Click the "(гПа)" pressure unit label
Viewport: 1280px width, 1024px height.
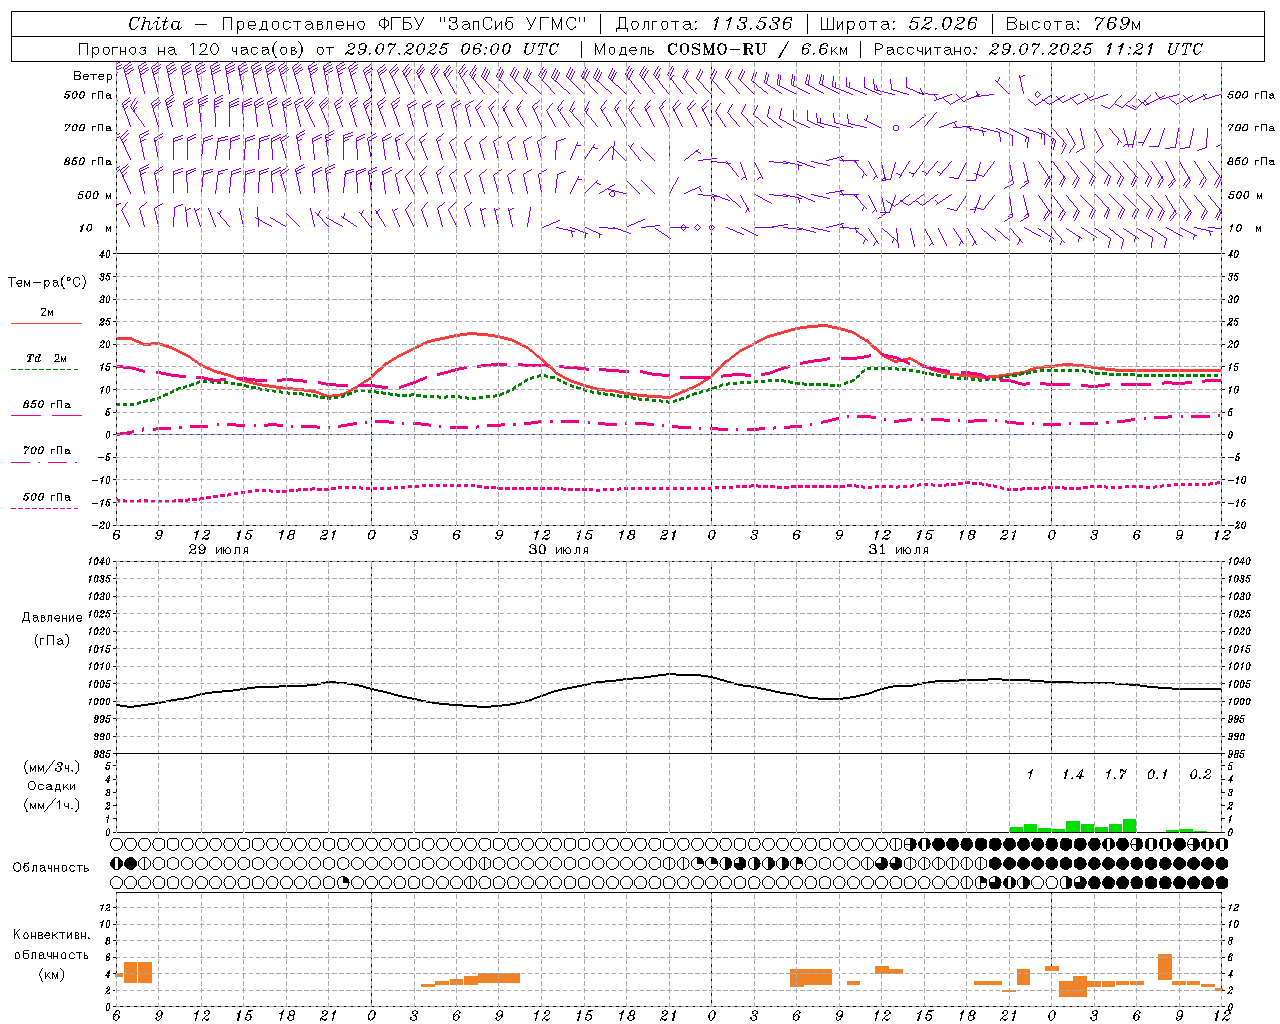[52, 640]
